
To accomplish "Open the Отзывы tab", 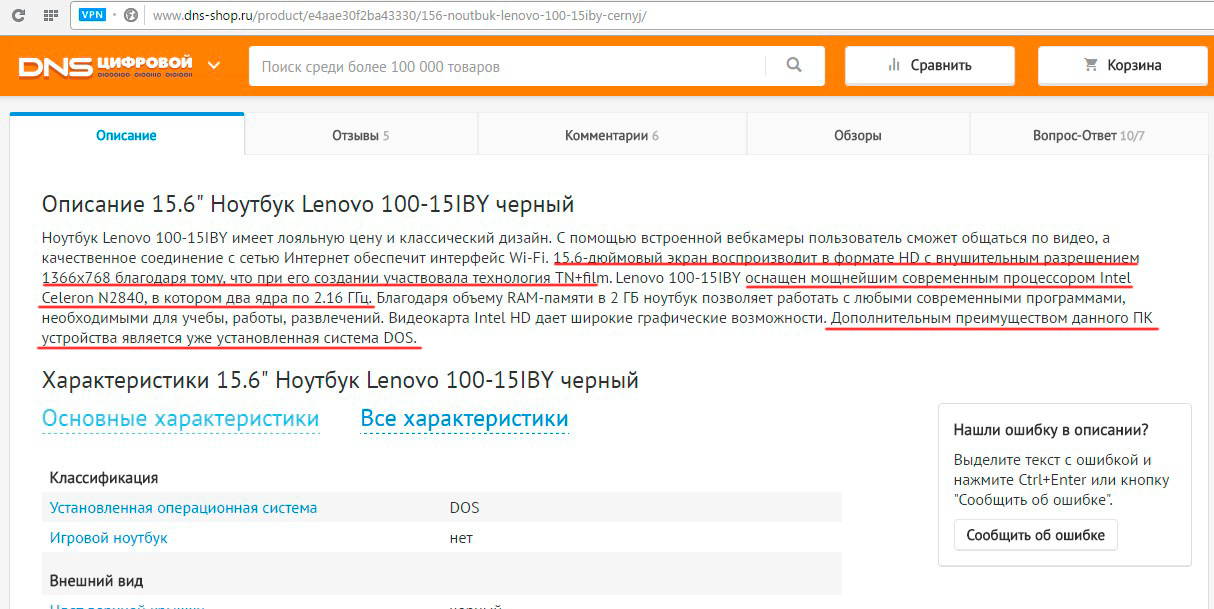I will tap(360, 136).
